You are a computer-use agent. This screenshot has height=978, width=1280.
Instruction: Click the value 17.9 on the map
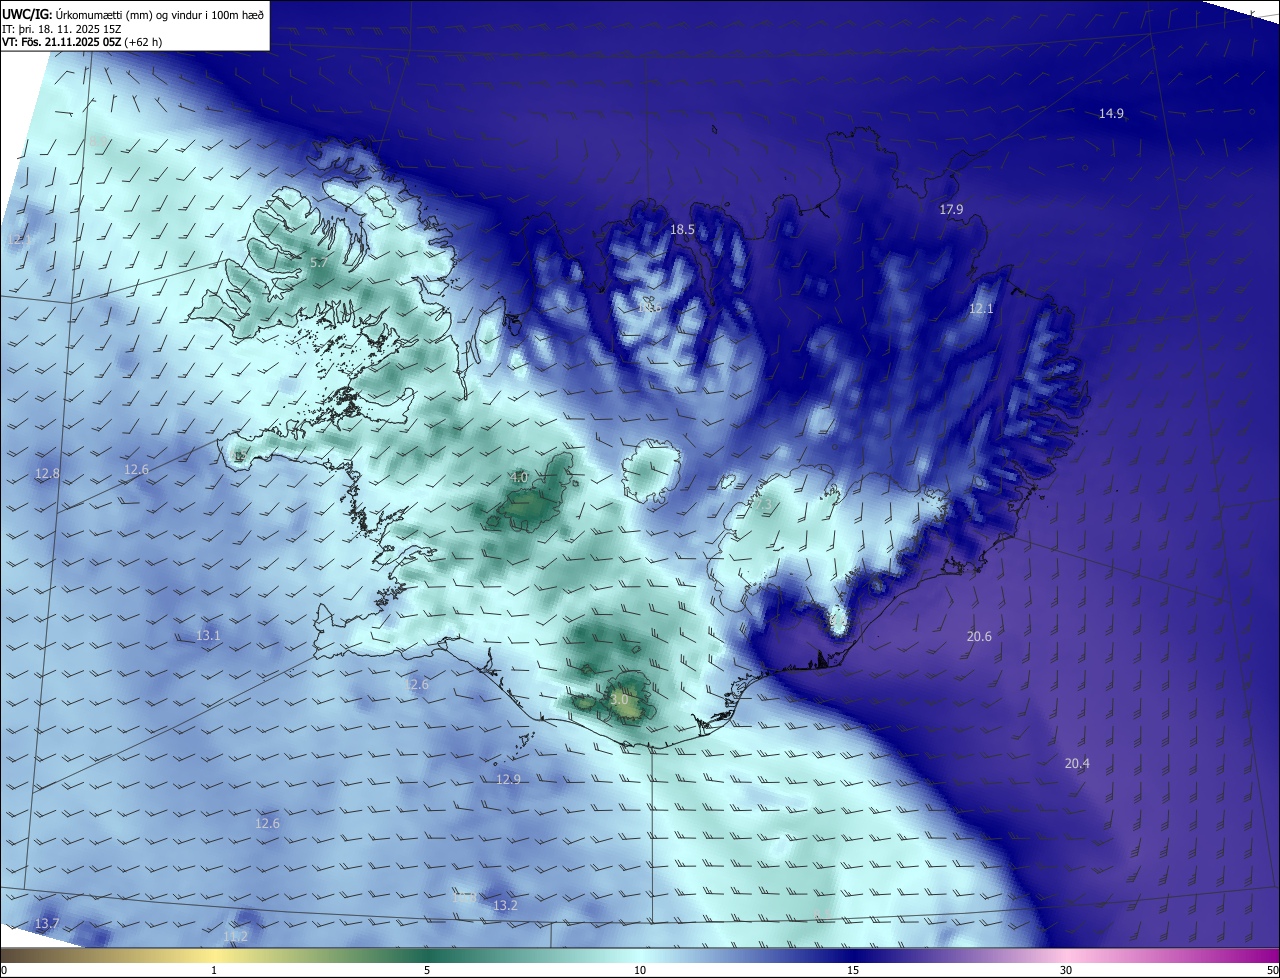(951, 210)
